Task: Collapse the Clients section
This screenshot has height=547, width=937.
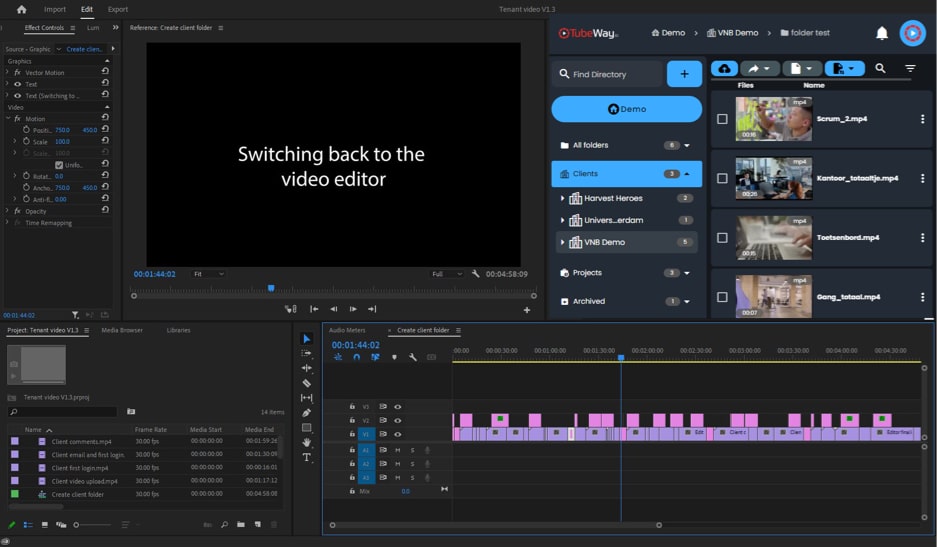Action: click(x=687, y=174)
